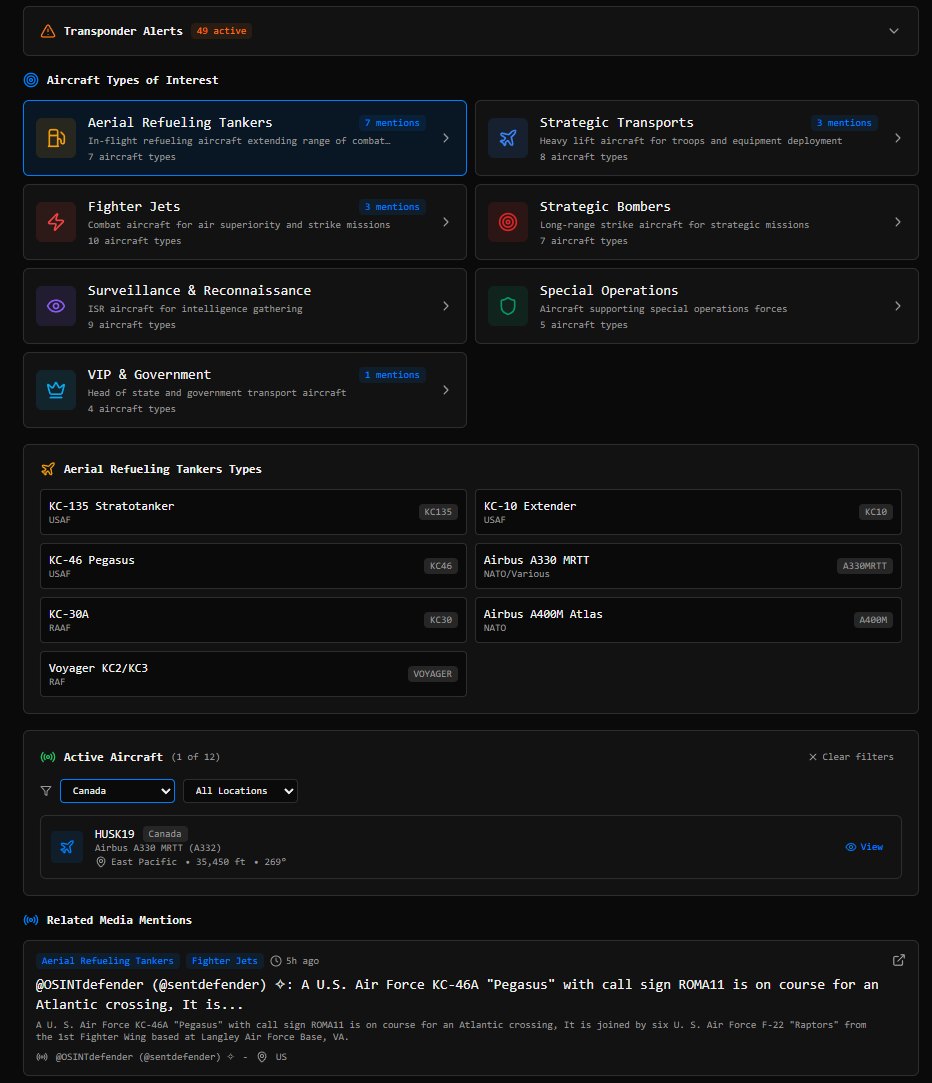Click the 1 mentions badge on VIP & Government
The image size is (932, 1083).
coord(392,375)
